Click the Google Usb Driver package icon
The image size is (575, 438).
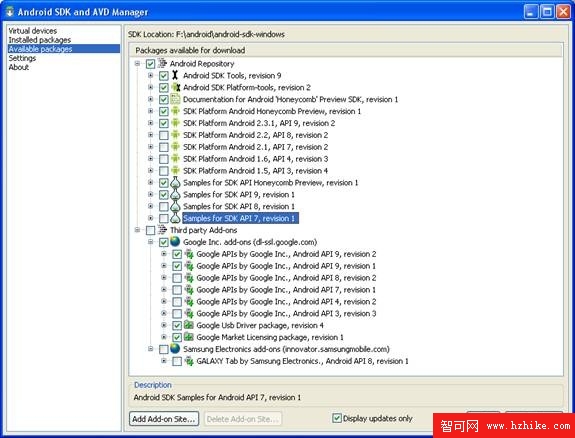[189, 325]
